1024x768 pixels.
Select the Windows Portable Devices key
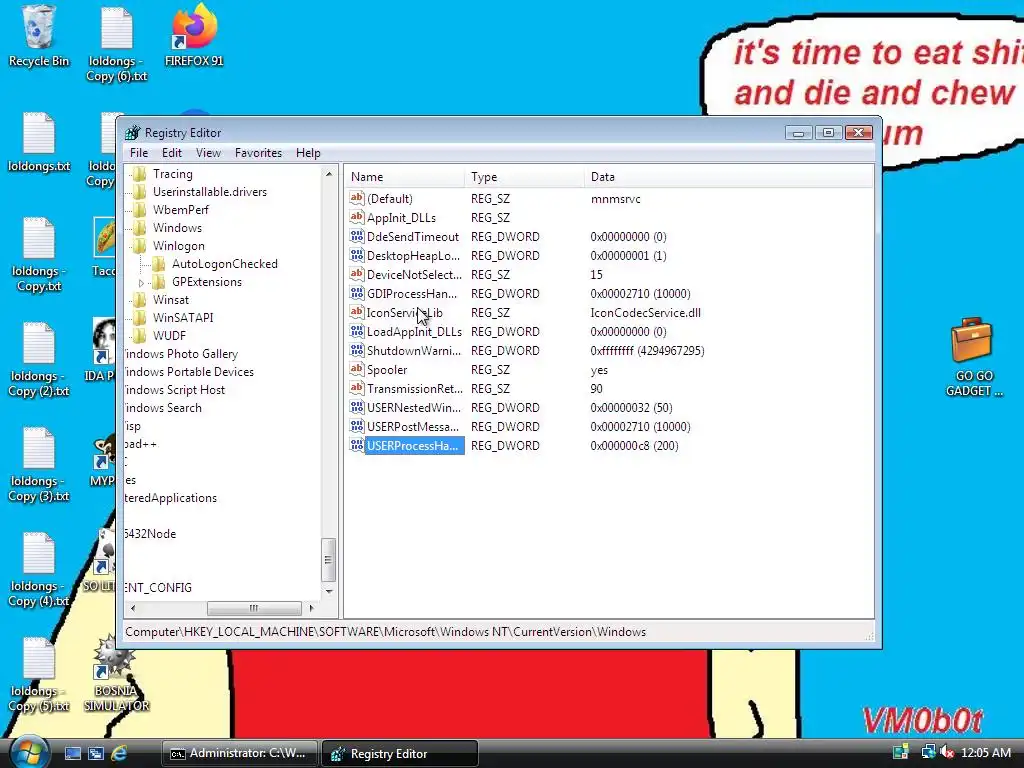(x=189, y=372)
